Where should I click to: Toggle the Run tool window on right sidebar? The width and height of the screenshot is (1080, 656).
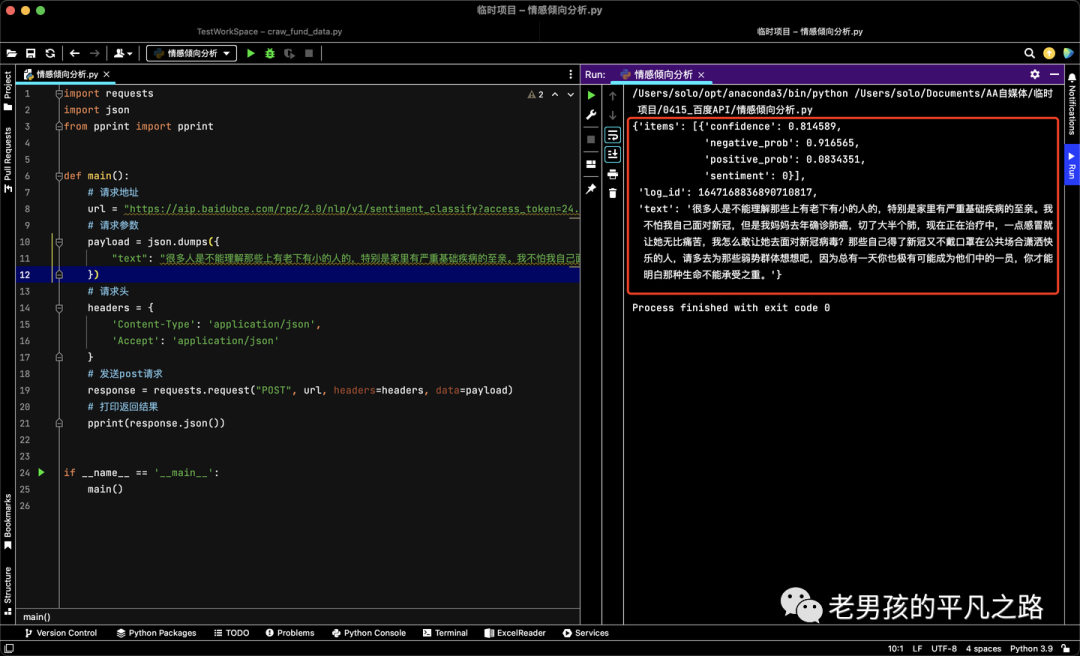click(x=1072, y=165)
